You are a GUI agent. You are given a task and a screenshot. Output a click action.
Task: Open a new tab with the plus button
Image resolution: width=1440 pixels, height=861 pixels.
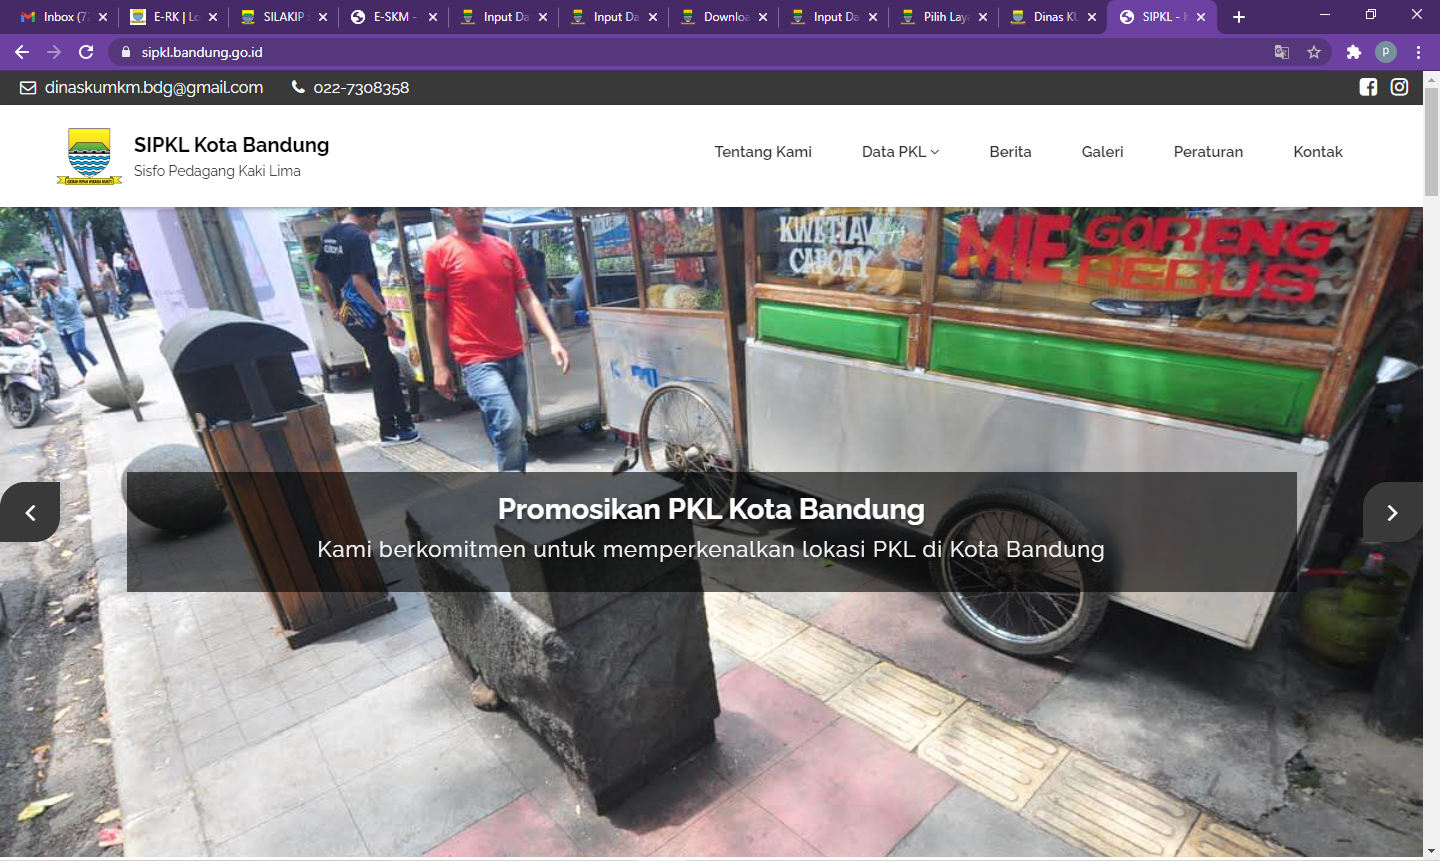tap(1239, 17)
